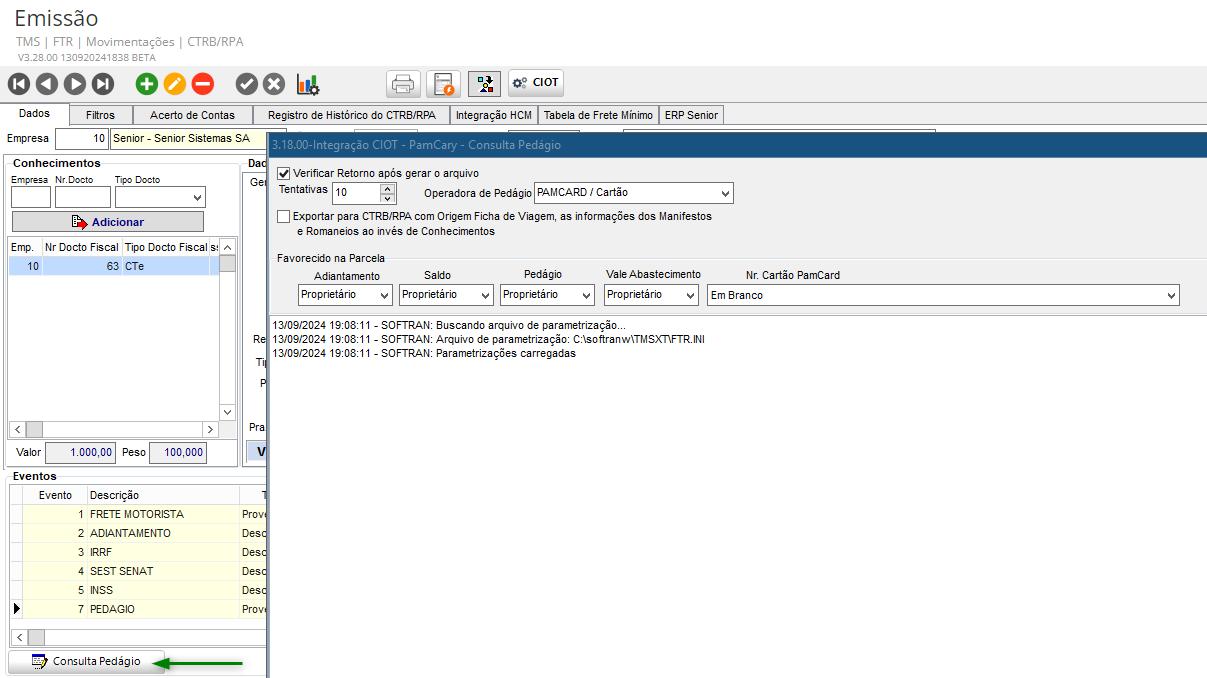Click the Tentativas number field
Viewport: 1207px width, 678px height.
(356, 193)
